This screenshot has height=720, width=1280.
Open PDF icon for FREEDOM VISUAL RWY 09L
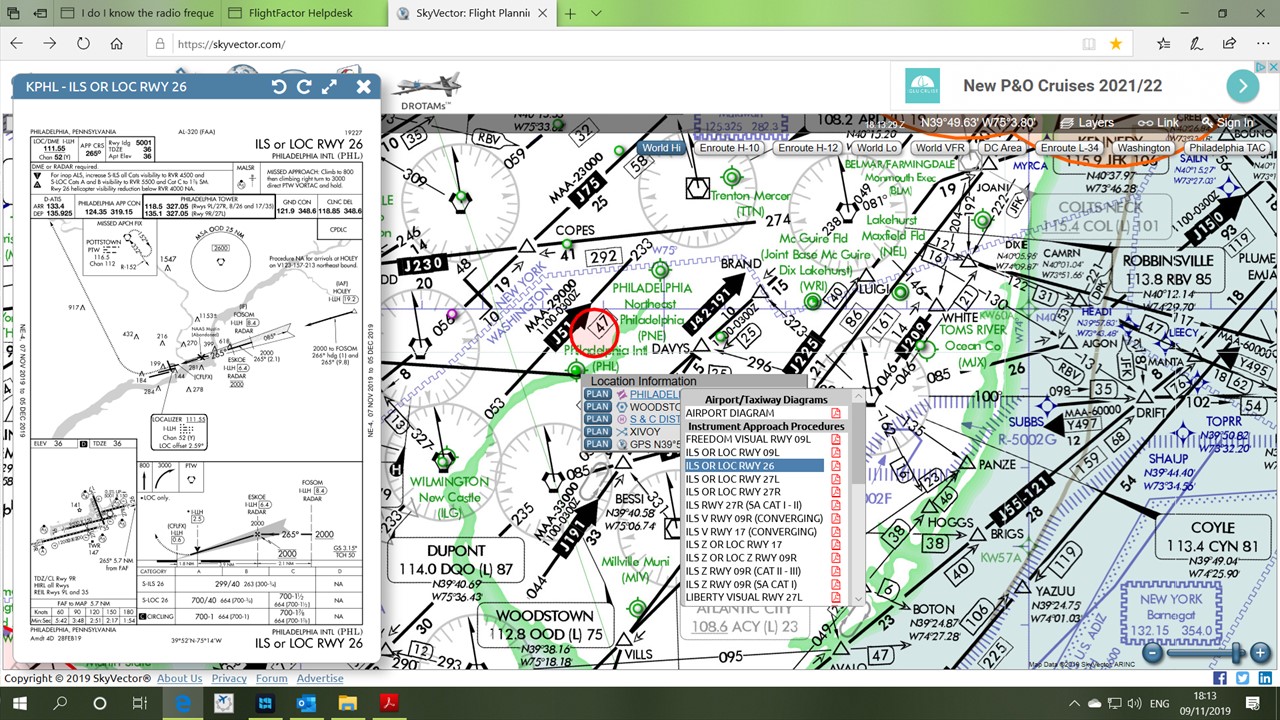click(x=836, y=439)
